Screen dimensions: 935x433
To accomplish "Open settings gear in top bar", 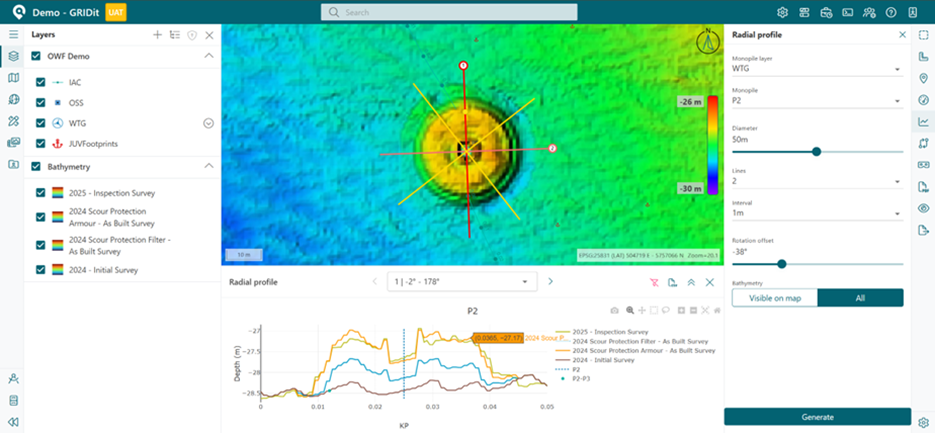I will coord(783,12).
